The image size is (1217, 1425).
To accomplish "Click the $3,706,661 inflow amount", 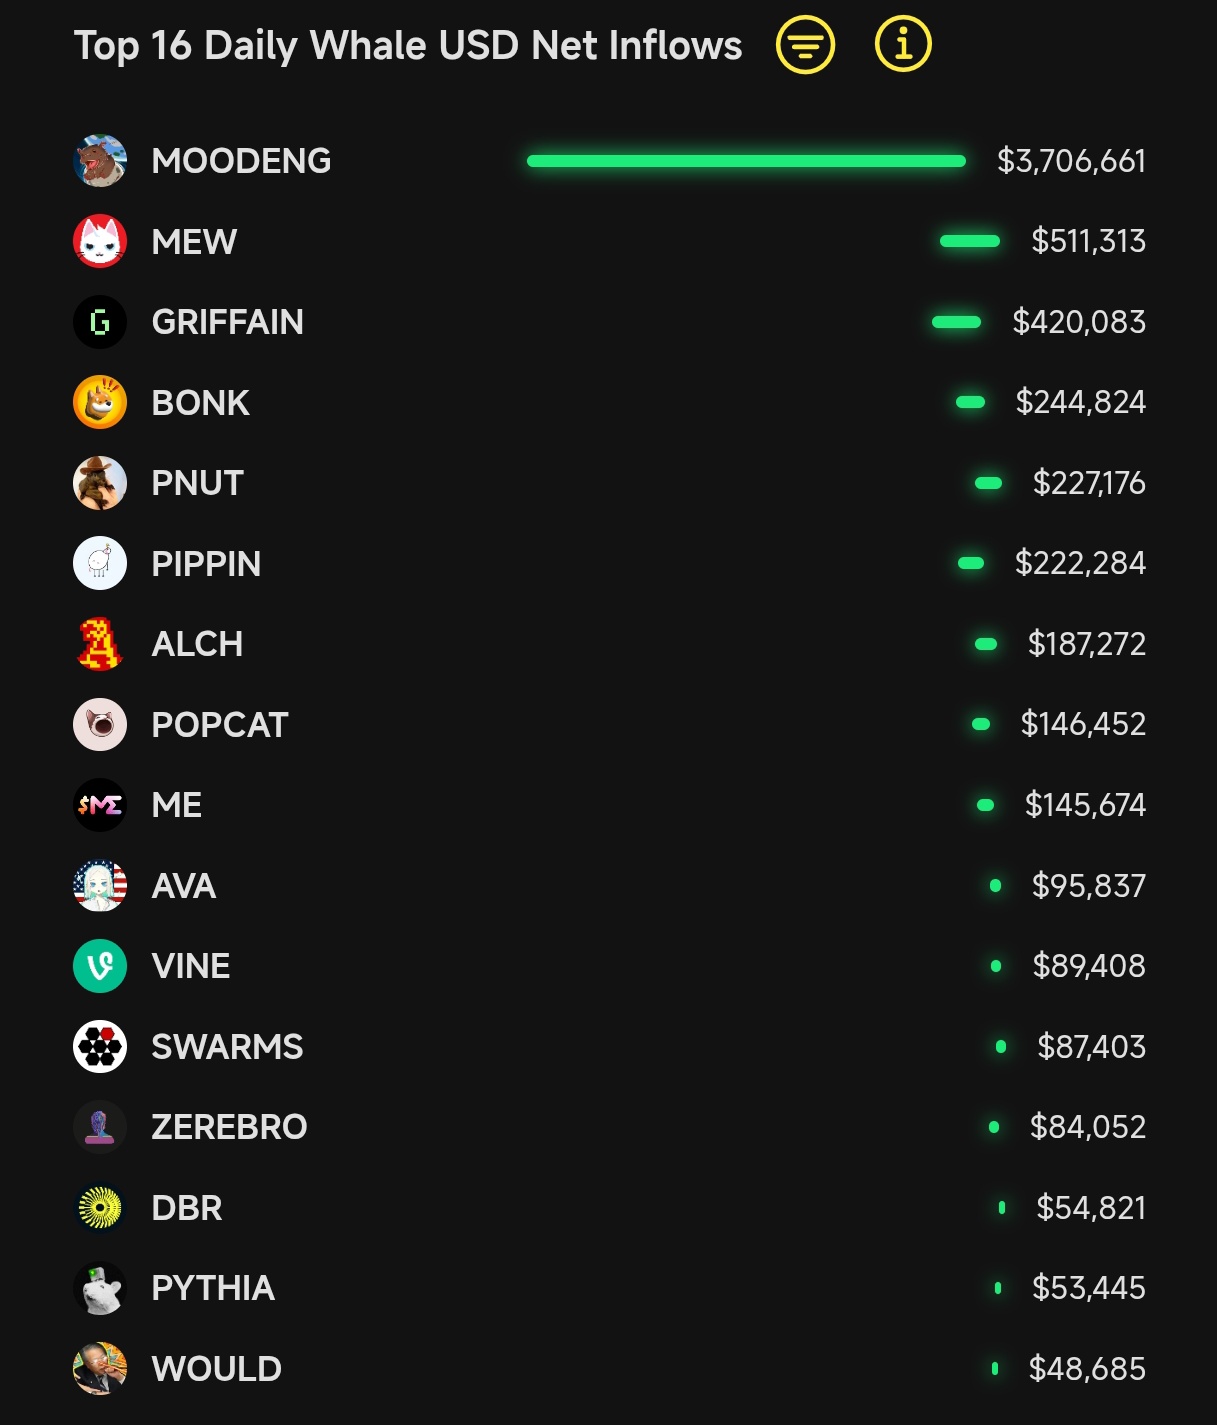I will [1071, 161].
